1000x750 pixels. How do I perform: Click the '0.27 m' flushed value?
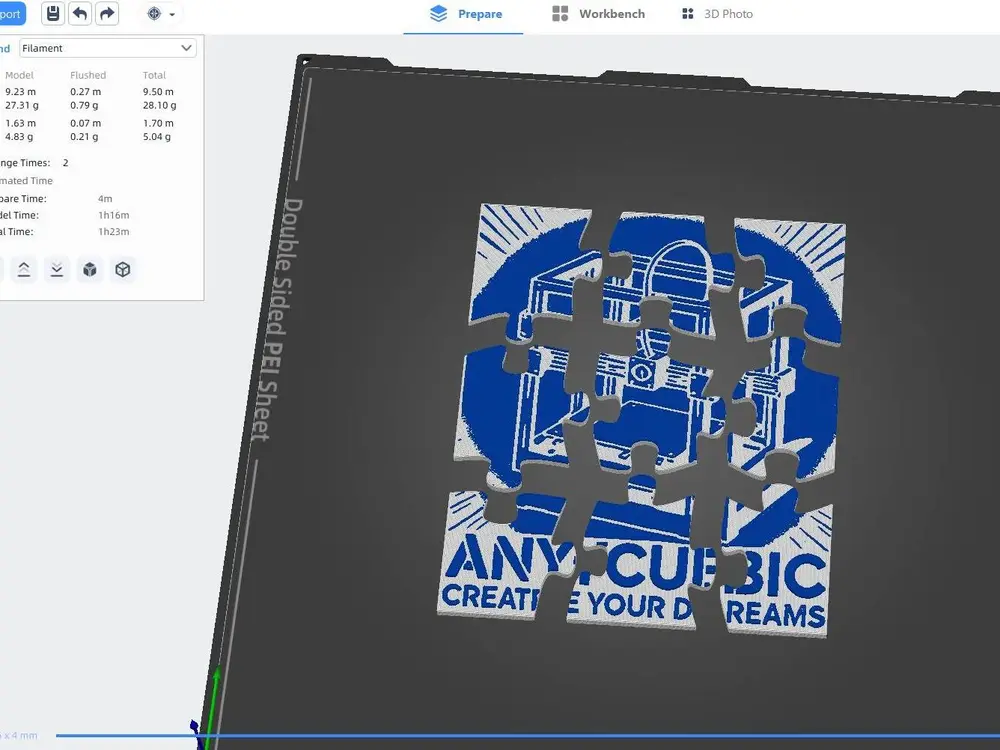[85, 92]
